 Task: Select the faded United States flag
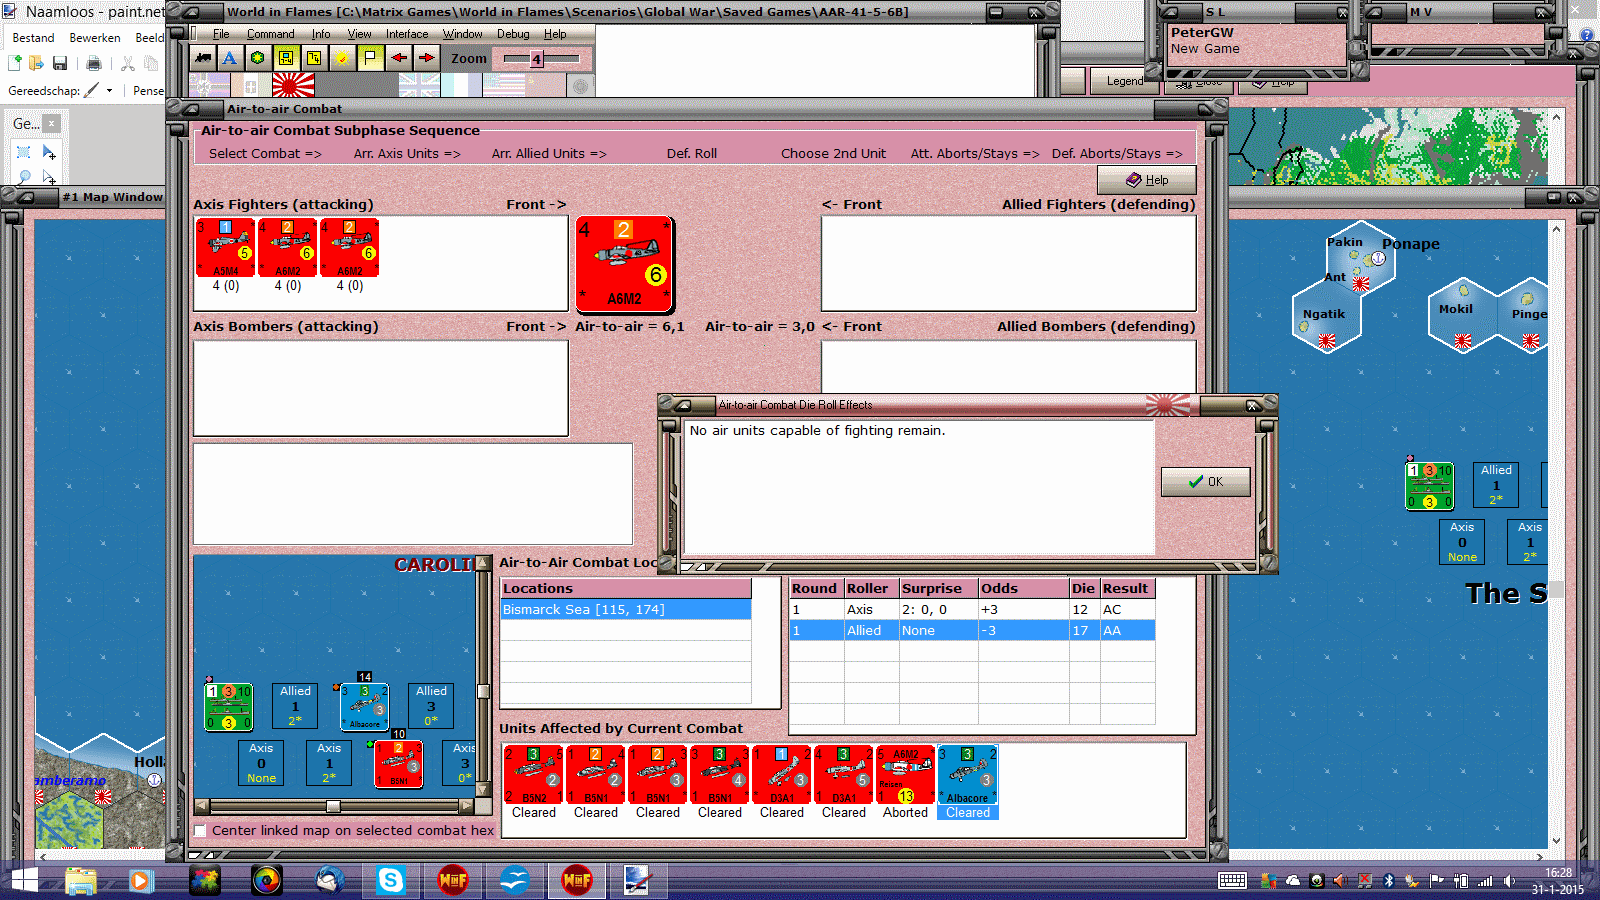tap(504, 85)
